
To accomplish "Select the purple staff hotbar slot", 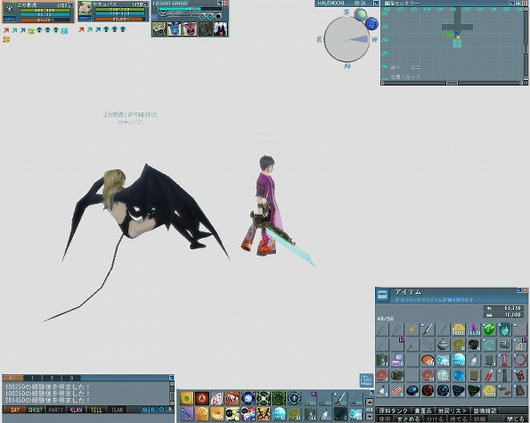I will pyautogui.click(x=187, y=414).
